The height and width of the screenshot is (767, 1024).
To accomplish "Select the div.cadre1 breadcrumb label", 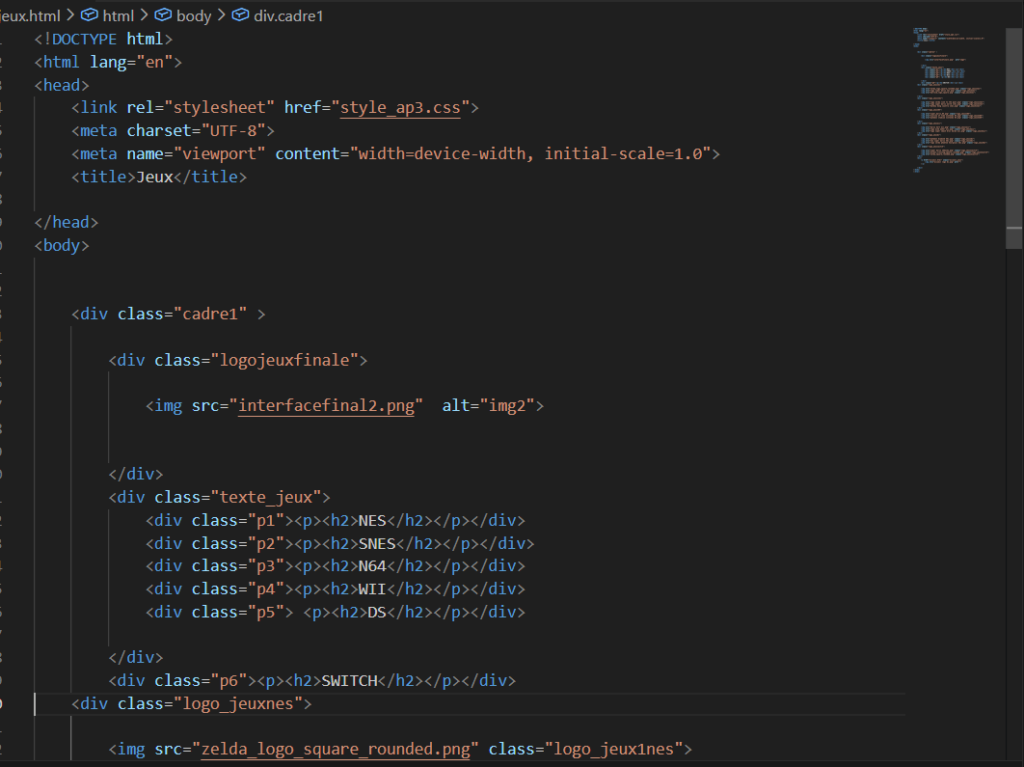I will [x=290, y=16].
